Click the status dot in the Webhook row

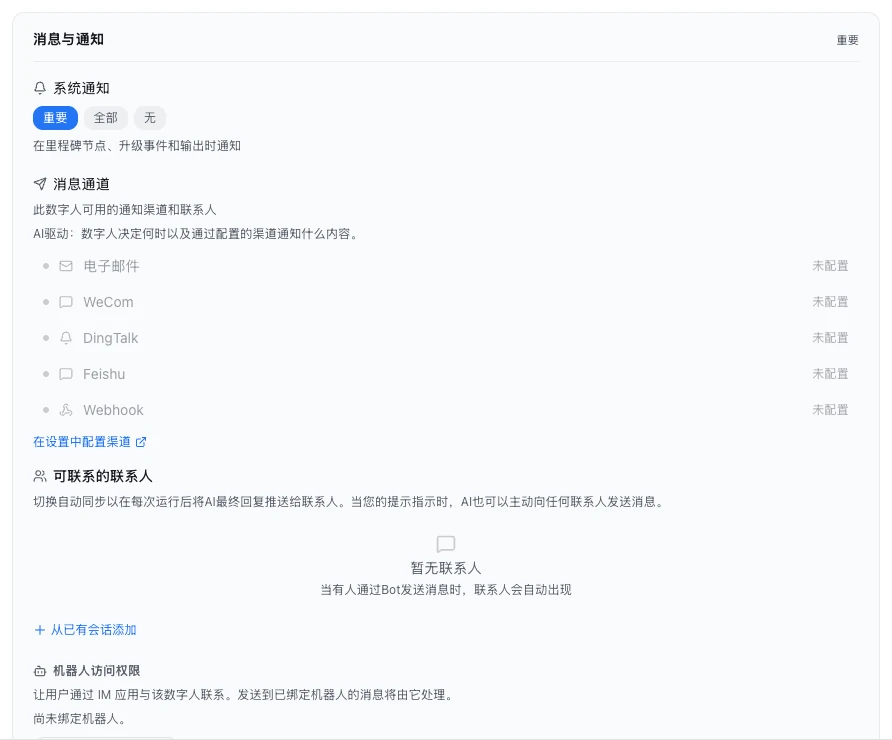(46, 410)
